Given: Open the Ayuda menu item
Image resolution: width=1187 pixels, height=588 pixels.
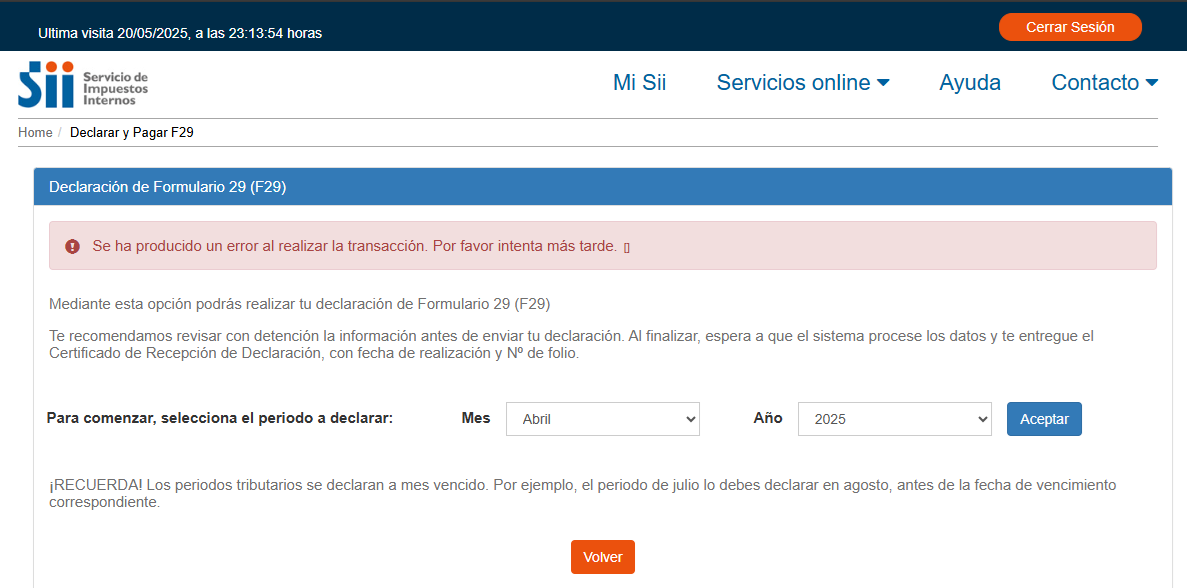Looking at the screenshot, I should point(970,82).
